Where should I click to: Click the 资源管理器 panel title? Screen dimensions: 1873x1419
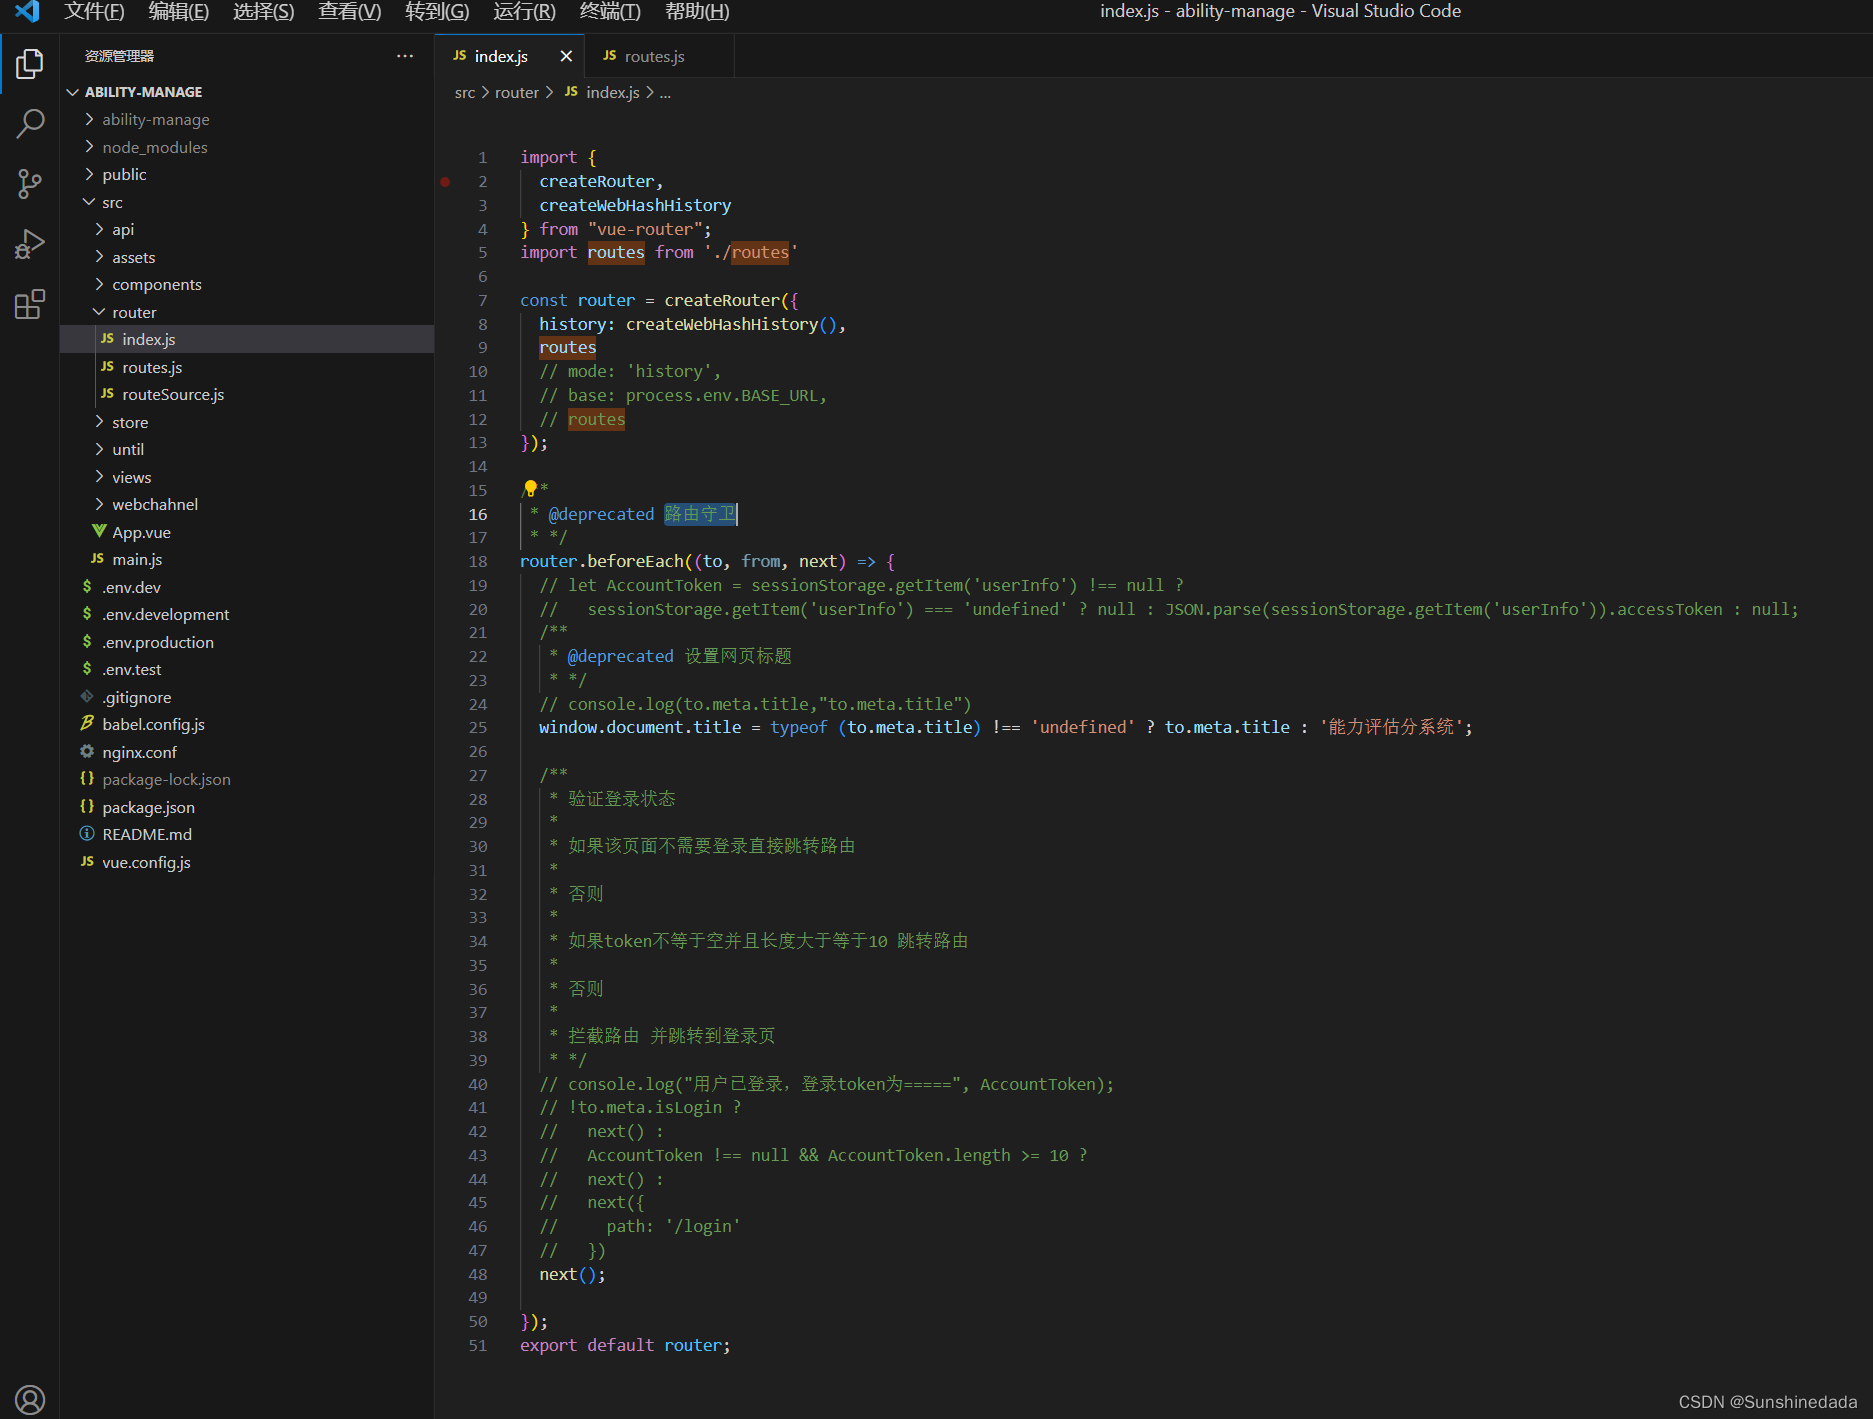click(119, 56)
